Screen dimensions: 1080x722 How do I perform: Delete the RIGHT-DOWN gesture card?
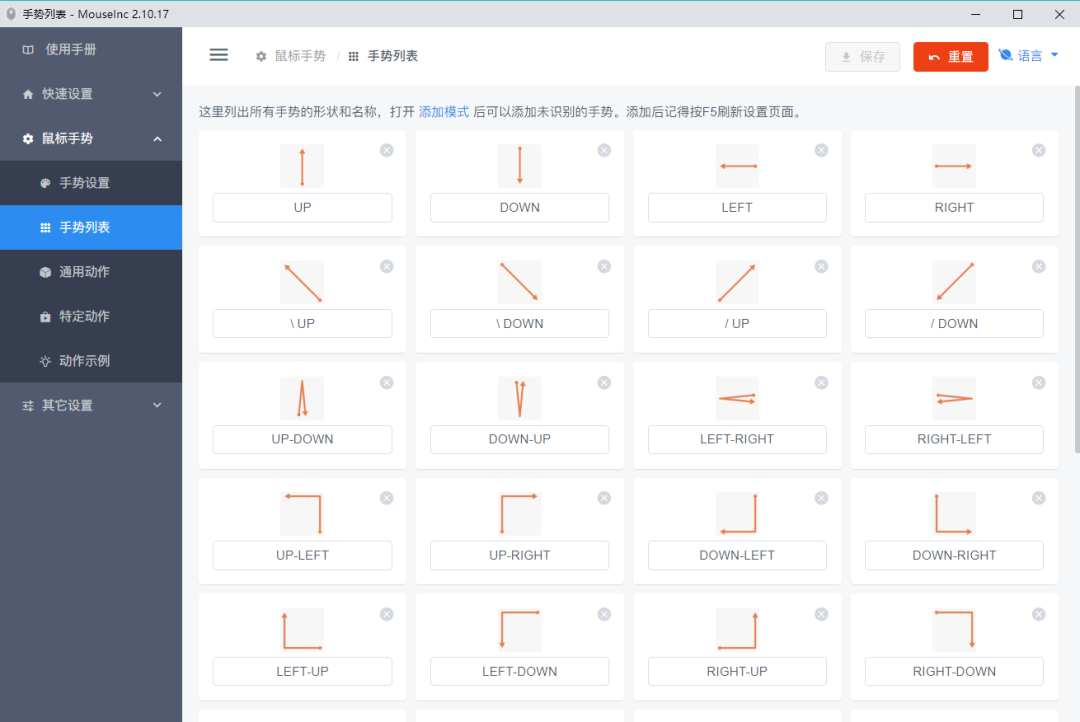coord(1039,615)
